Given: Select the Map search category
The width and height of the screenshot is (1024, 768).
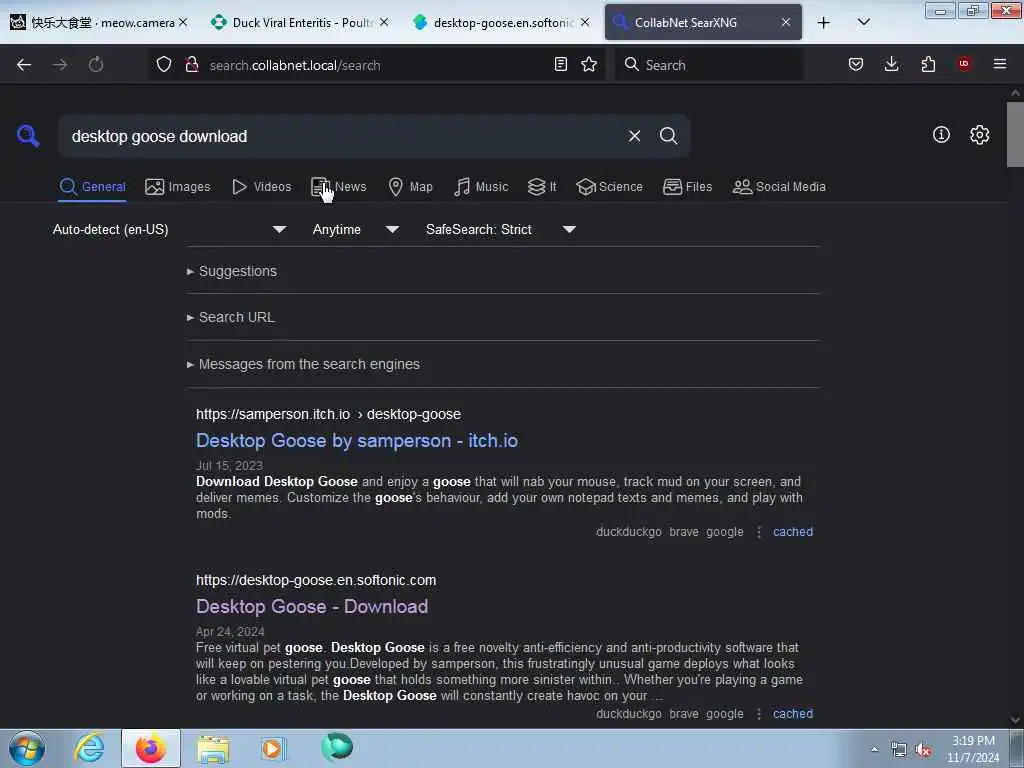Looking at the screenshot, I should coord(411,187).
